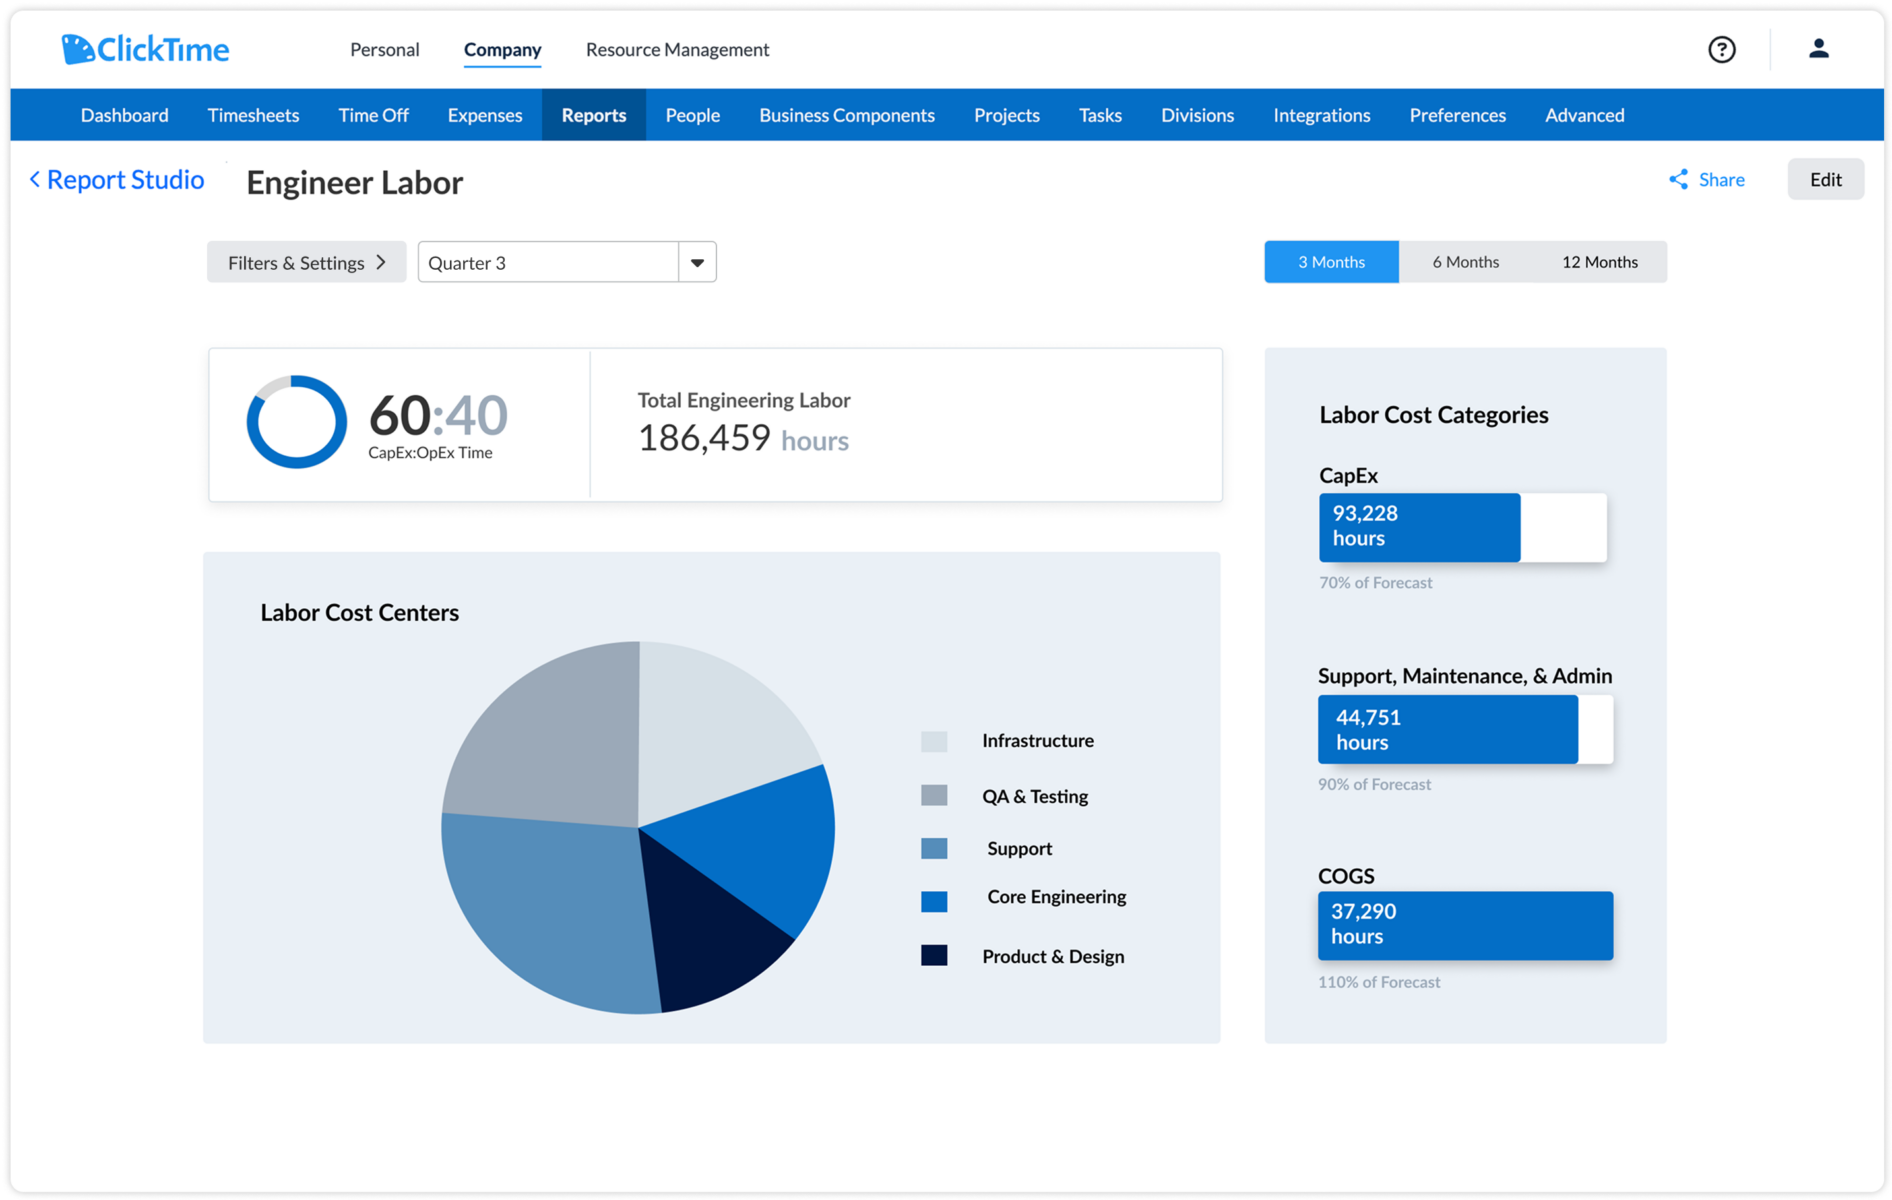Click the Core Engineering legend swatch
Viewport: 1892px width, 1200px height.
coord(934,901)
